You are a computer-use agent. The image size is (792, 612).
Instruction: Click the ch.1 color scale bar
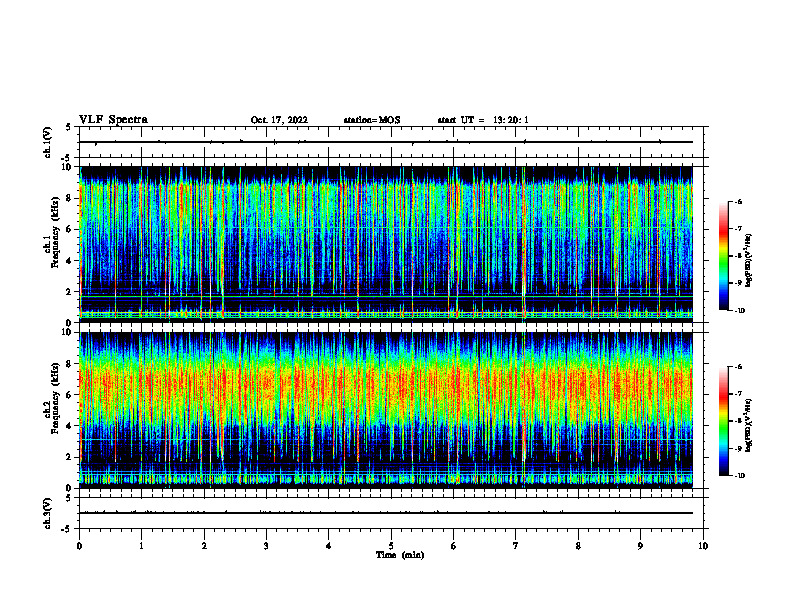click(723, 256)
